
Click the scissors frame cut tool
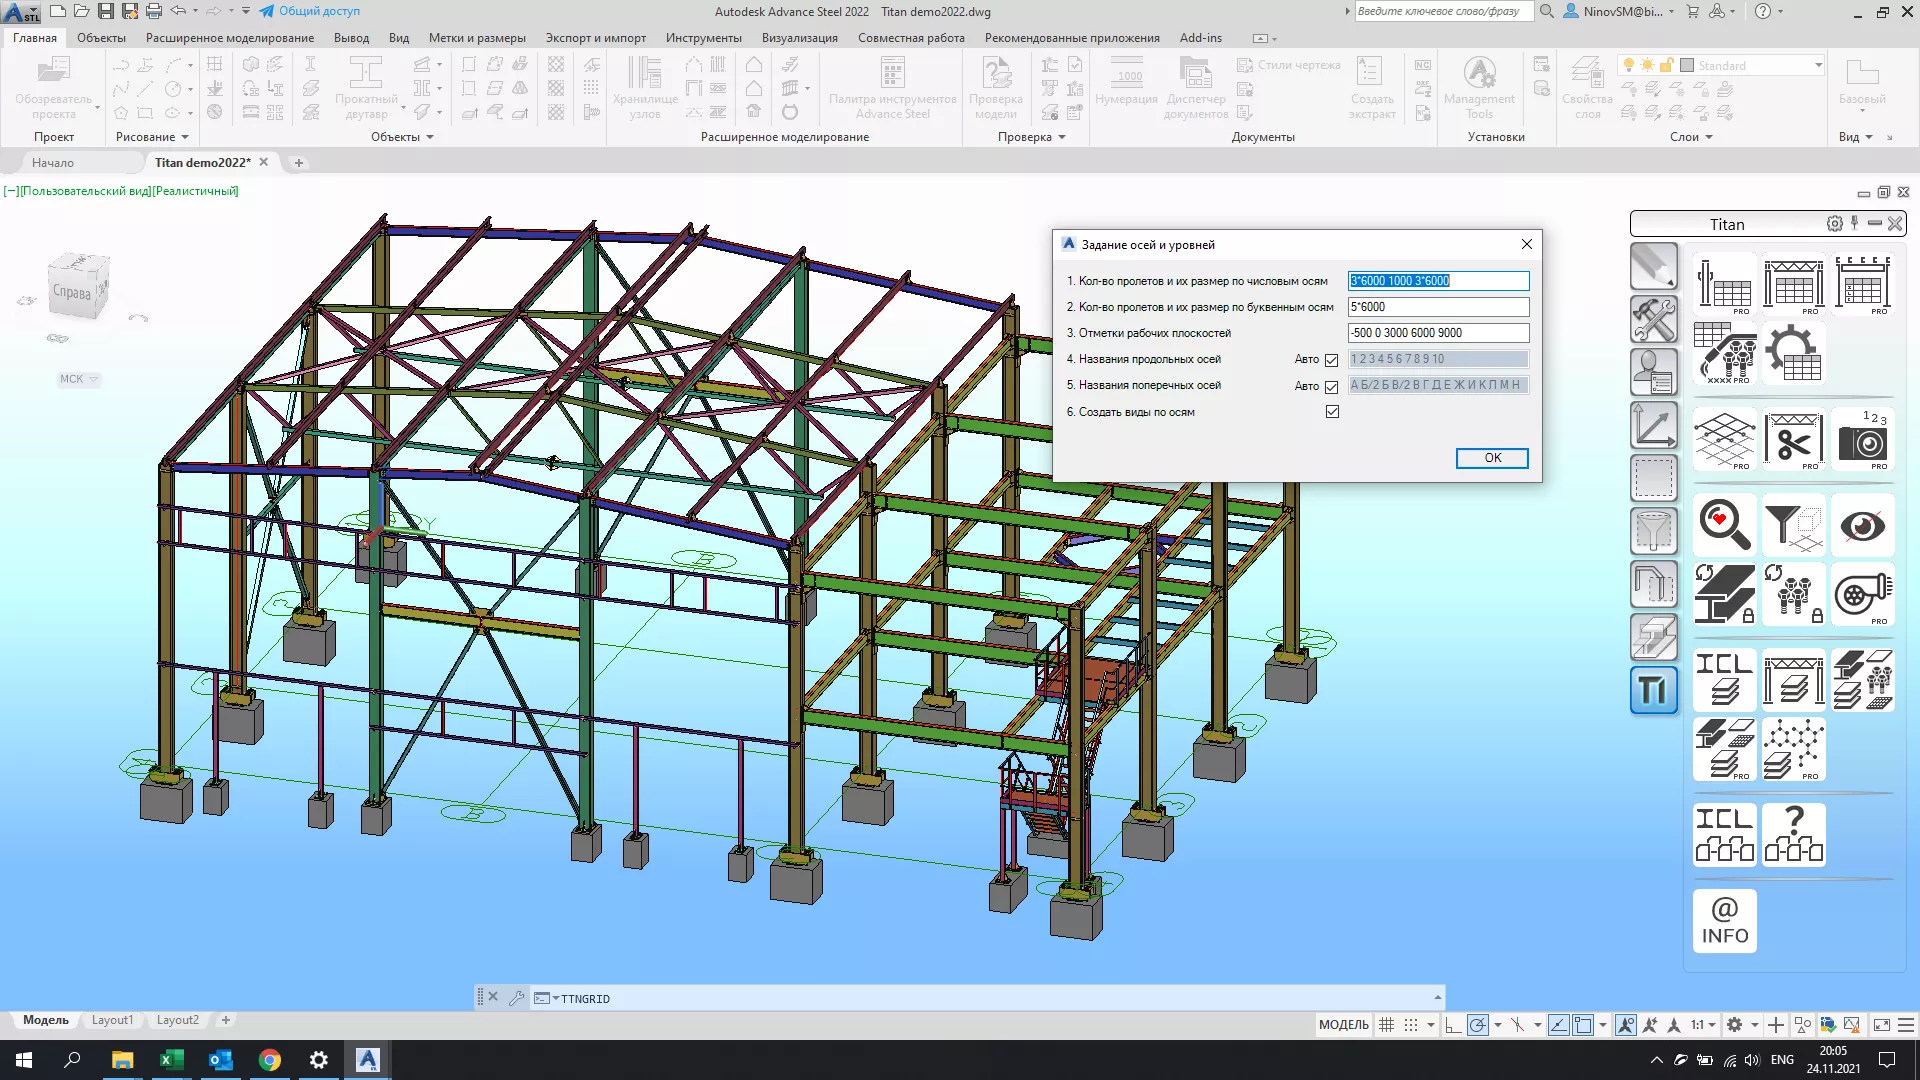1793,439
